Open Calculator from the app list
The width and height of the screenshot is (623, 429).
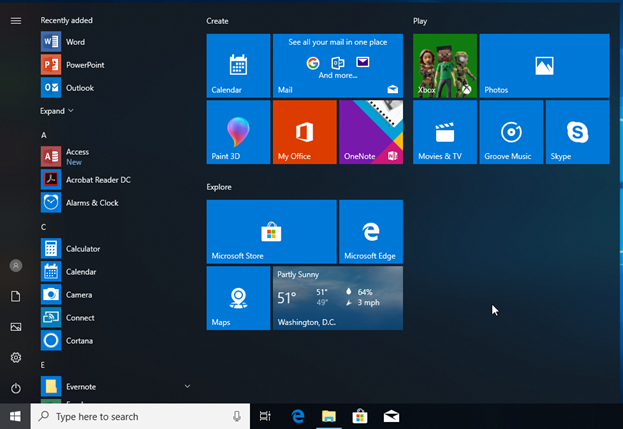pyautogui.click(x=115, y=249)
